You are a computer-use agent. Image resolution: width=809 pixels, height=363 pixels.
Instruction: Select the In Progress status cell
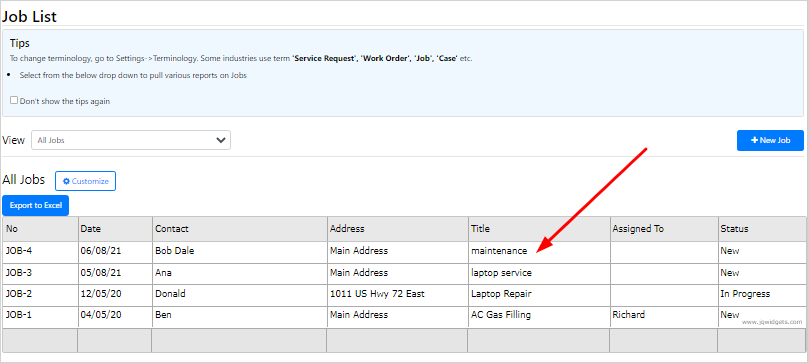click(x=762, y=294)
